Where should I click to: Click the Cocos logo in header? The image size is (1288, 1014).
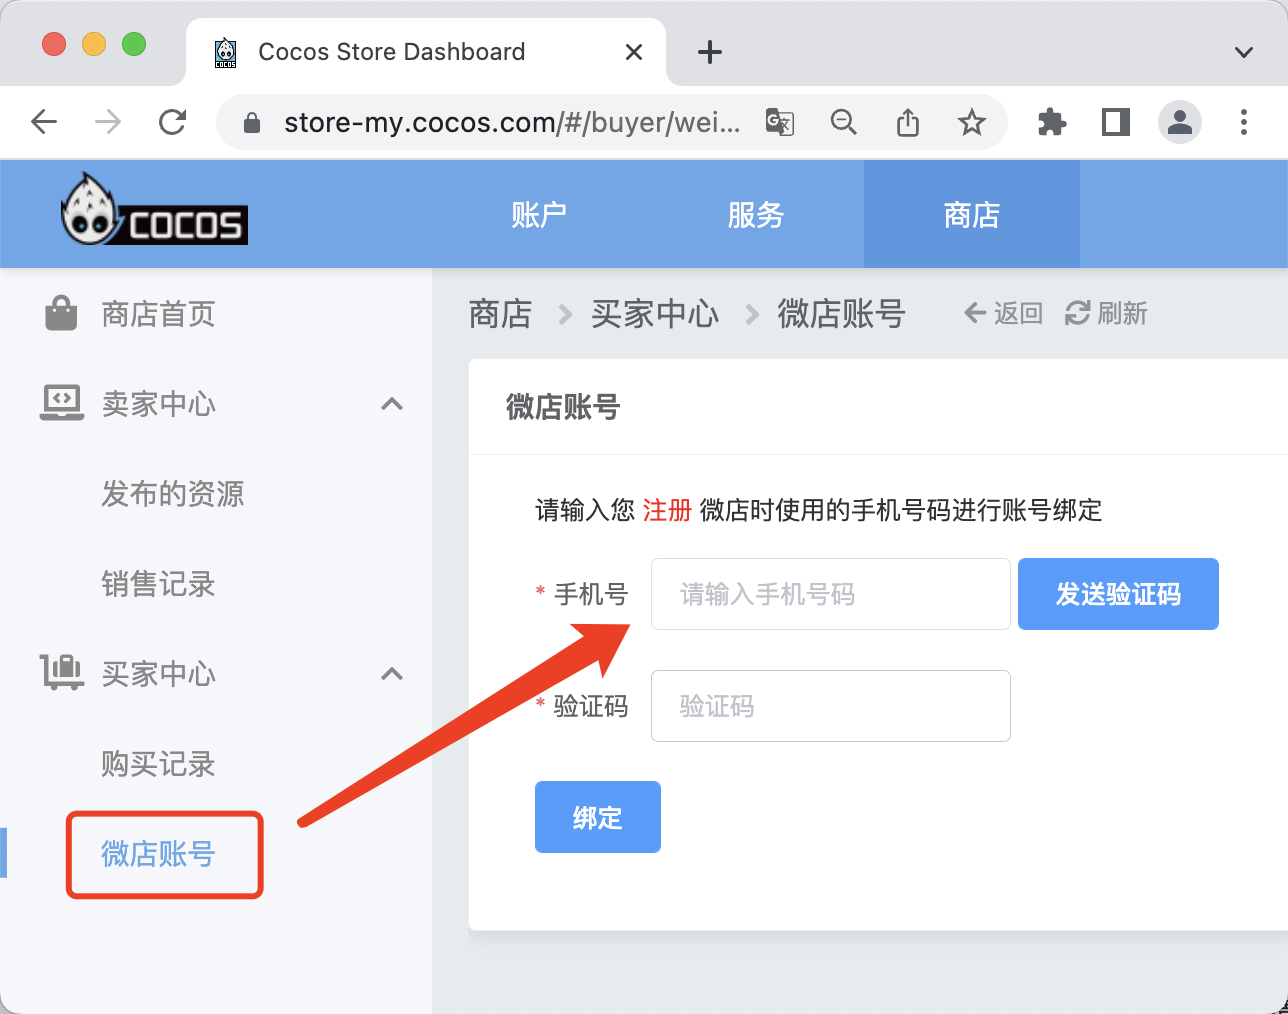click(154, 211)
